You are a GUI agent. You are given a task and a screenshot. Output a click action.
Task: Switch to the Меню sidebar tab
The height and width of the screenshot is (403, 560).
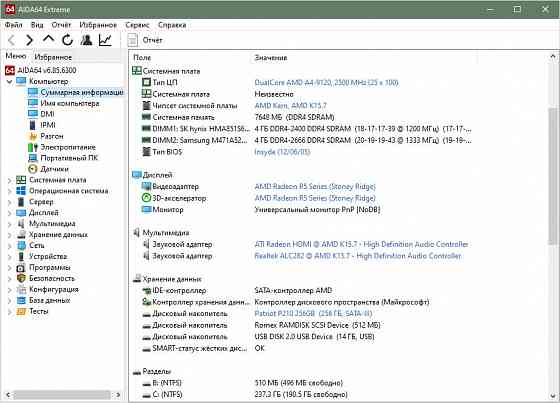click(x=16, y=56)
